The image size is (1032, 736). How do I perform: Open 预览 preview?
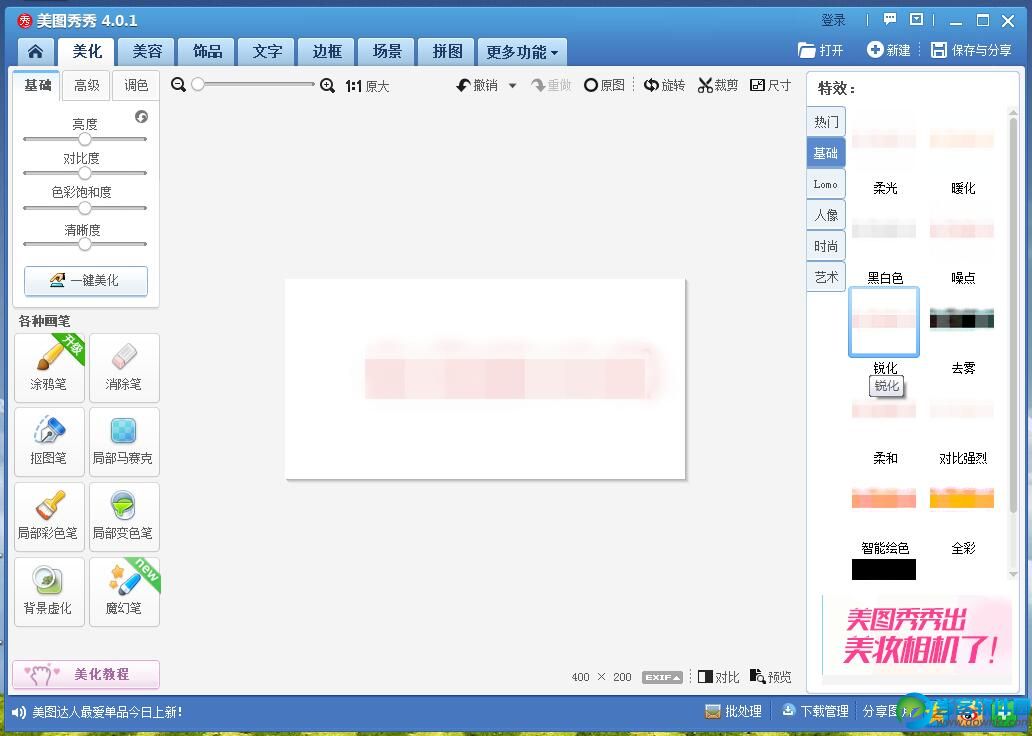click(770, 676)
